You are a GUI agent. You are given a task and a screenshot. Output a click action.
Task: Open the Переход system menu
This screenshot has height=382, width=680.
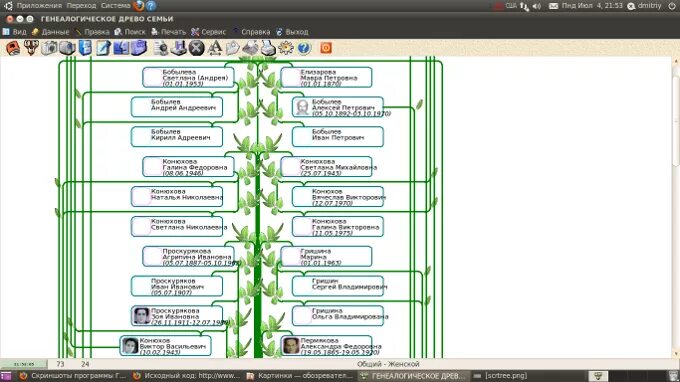(x=82, y=6)
